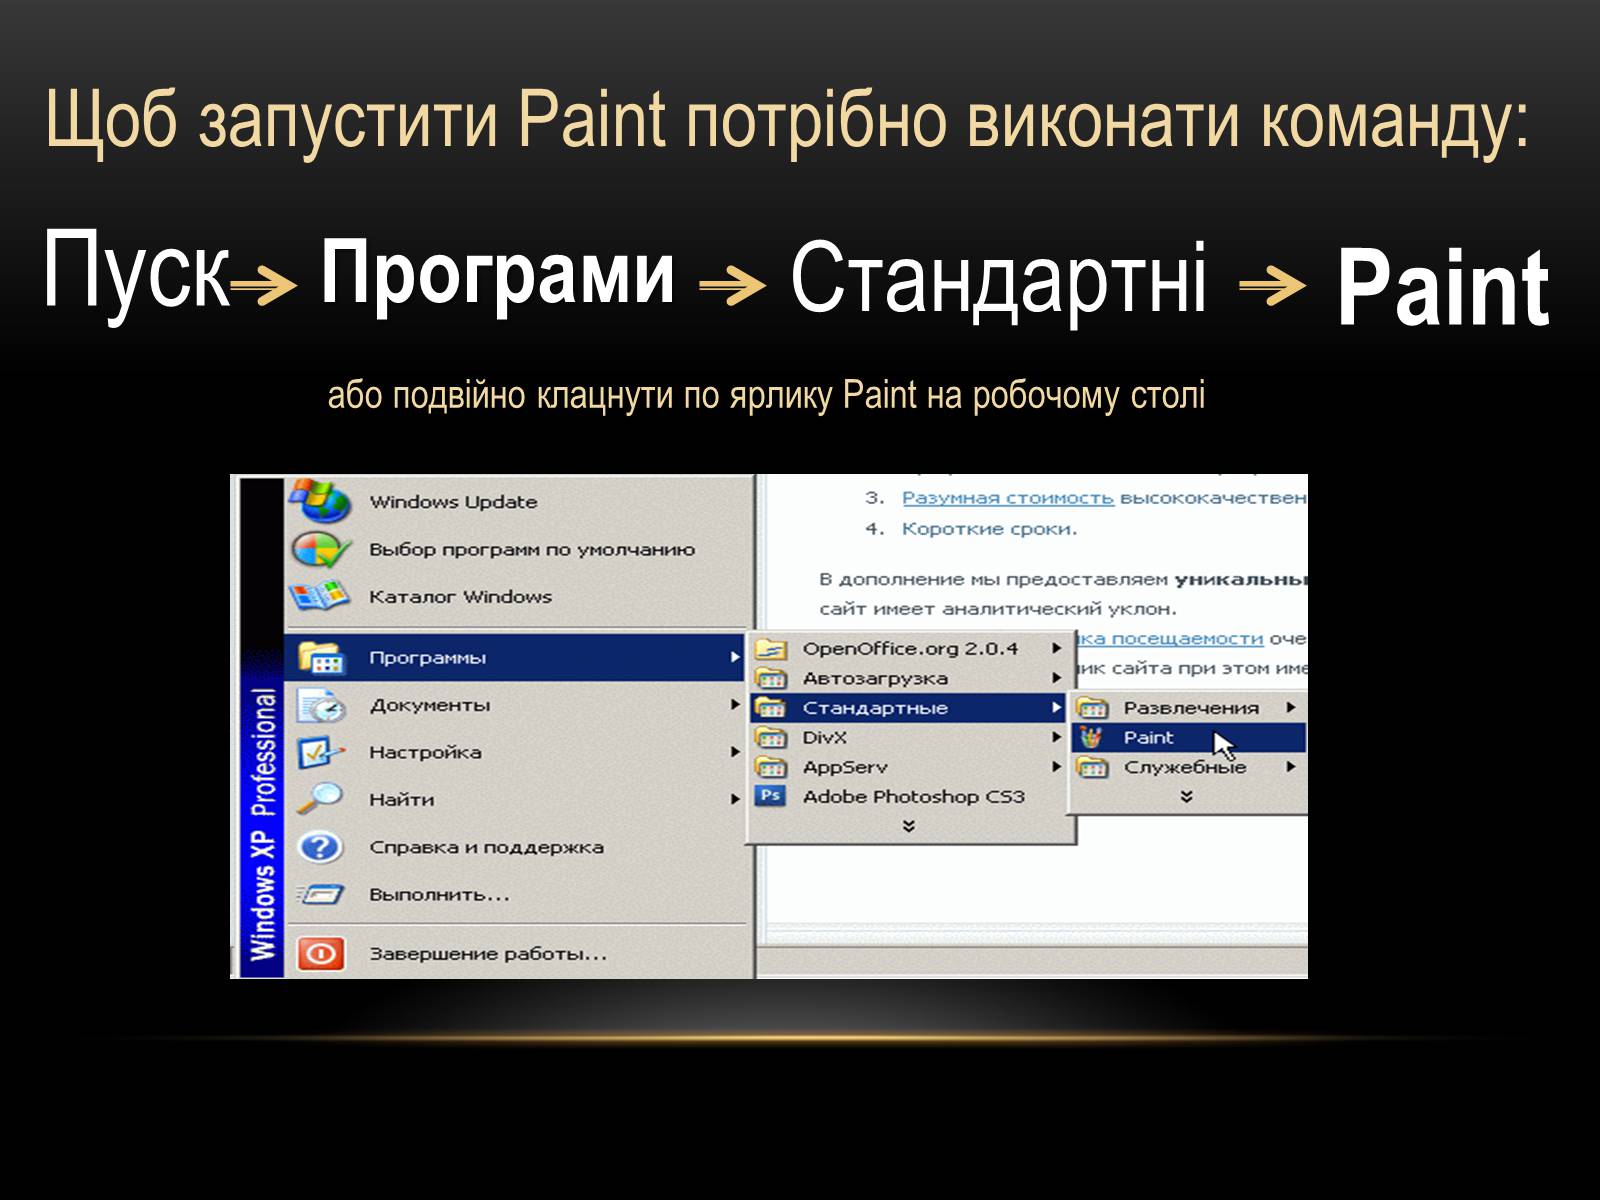Screen dimensions: 1600x1200
Task: Click the default programs shield icon
Action: coord(319,549)
